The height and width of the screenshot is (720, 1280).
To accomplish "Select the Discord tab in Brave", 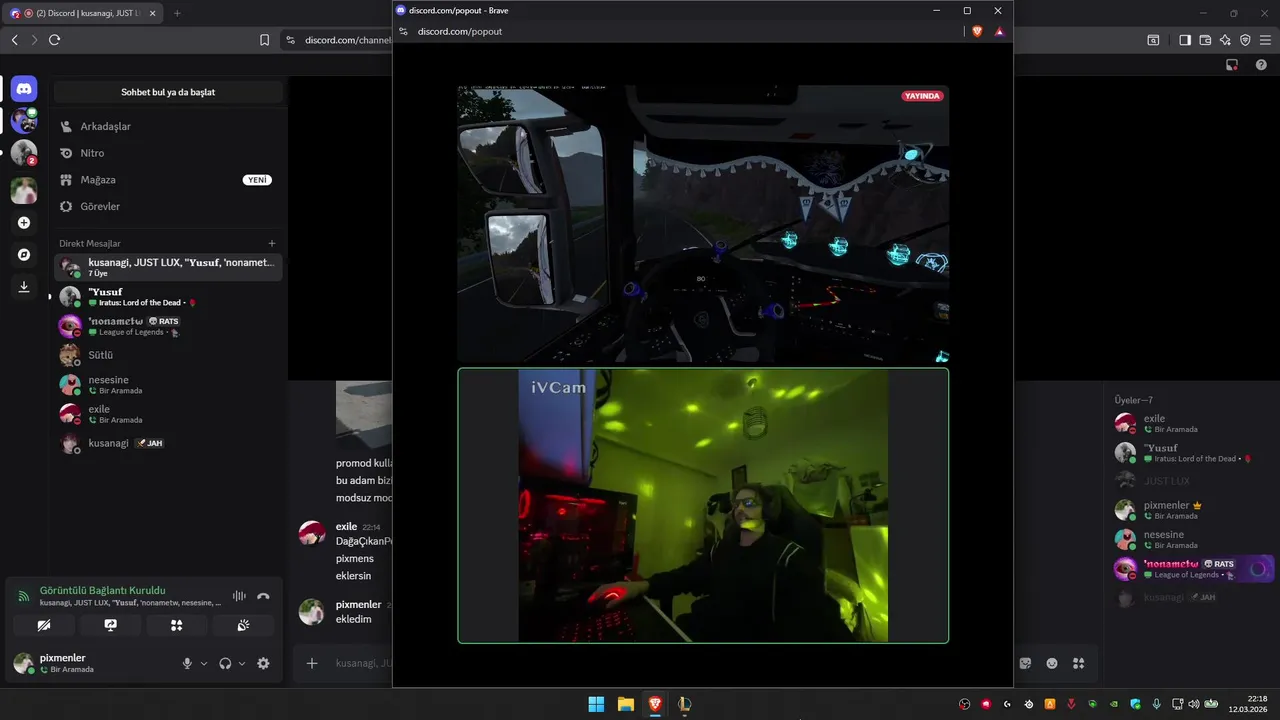I will pos(85,13).
